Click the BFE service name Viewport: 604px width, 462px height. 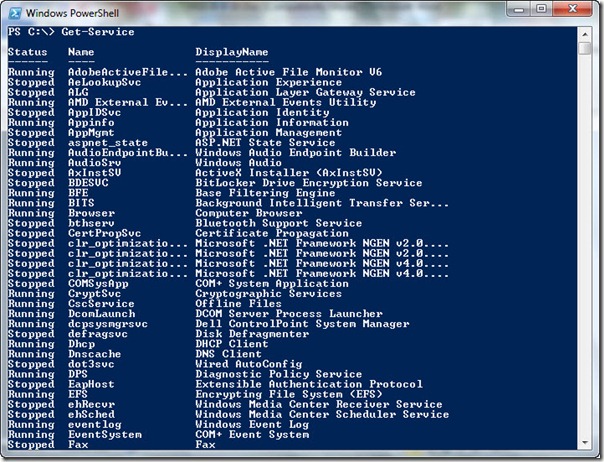point(78,193)
